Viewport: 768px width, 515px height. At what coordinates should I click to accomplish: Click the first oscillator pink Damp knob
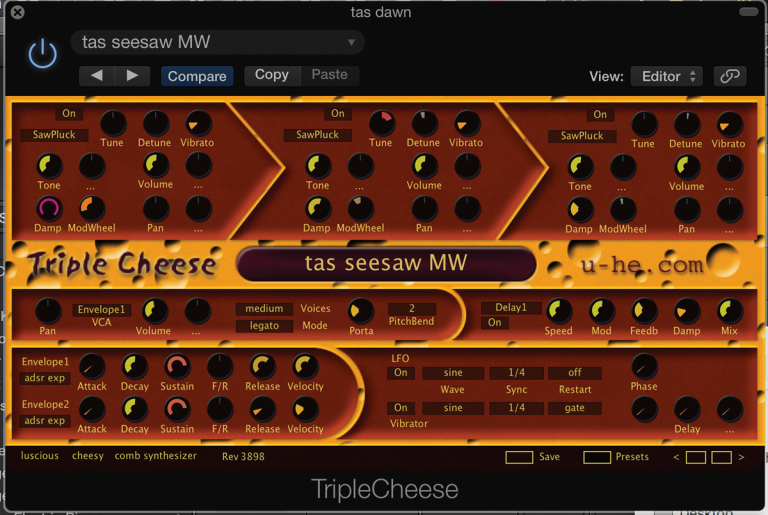[x=48, y=208]
